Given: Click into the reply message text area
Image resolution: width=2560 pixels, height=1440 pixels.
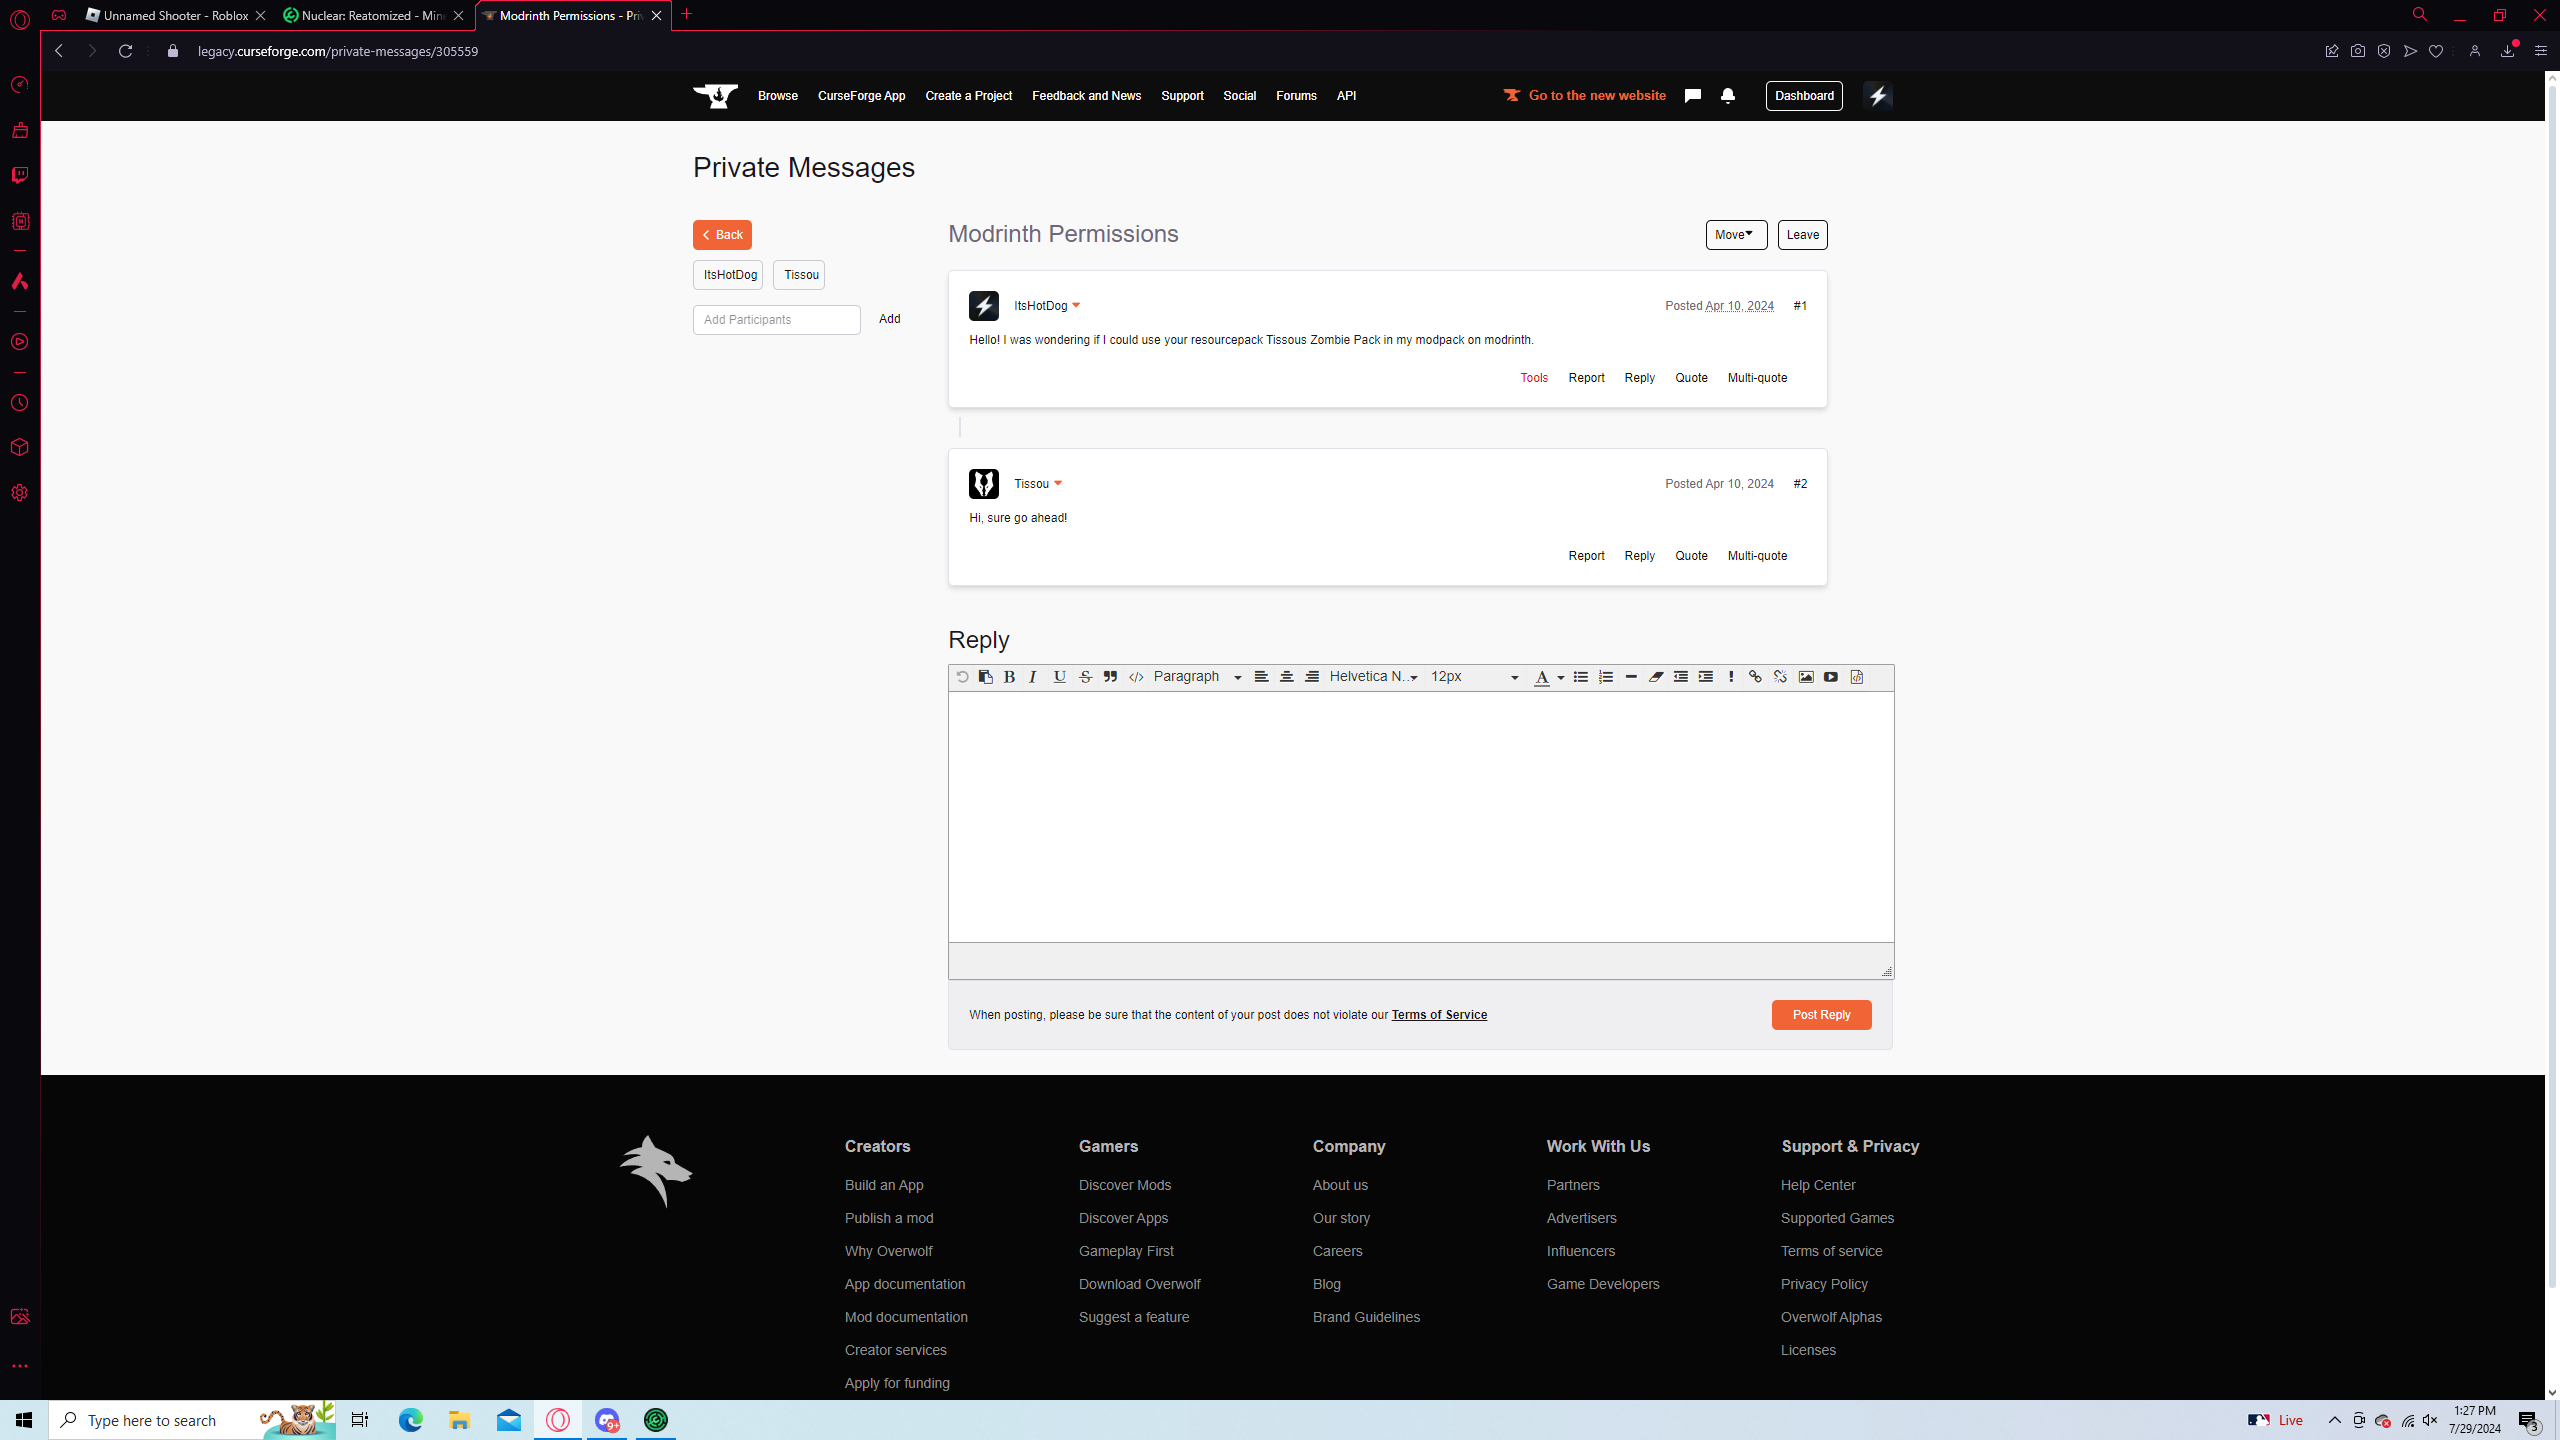Looking at the screenshot, I should pyautogui.click(x=1420, y=817).
